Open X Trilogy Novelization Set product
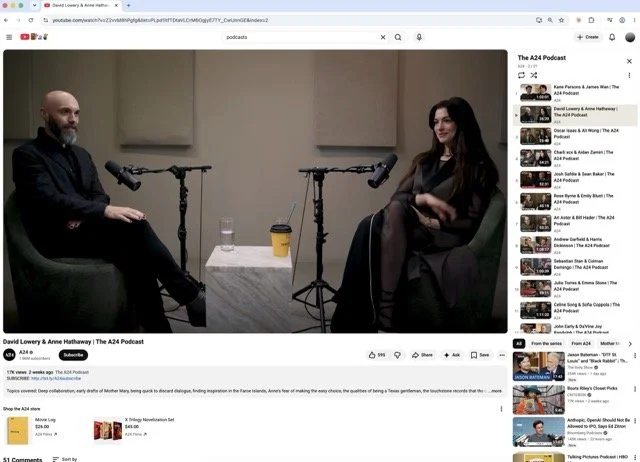This screenshot has height=462, width=640. tap(134, 429)
